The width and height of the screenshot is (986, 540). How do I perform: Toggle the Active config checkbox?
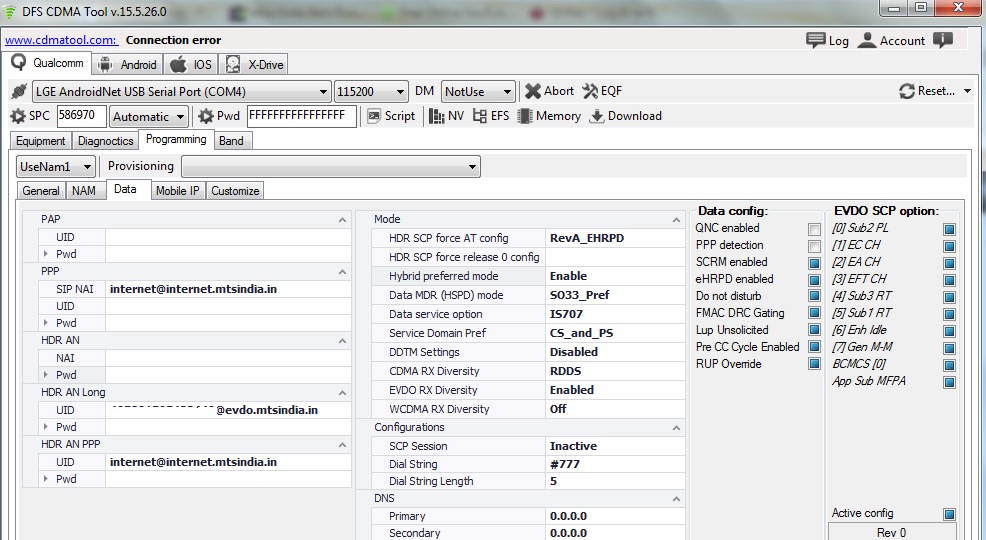950,514
